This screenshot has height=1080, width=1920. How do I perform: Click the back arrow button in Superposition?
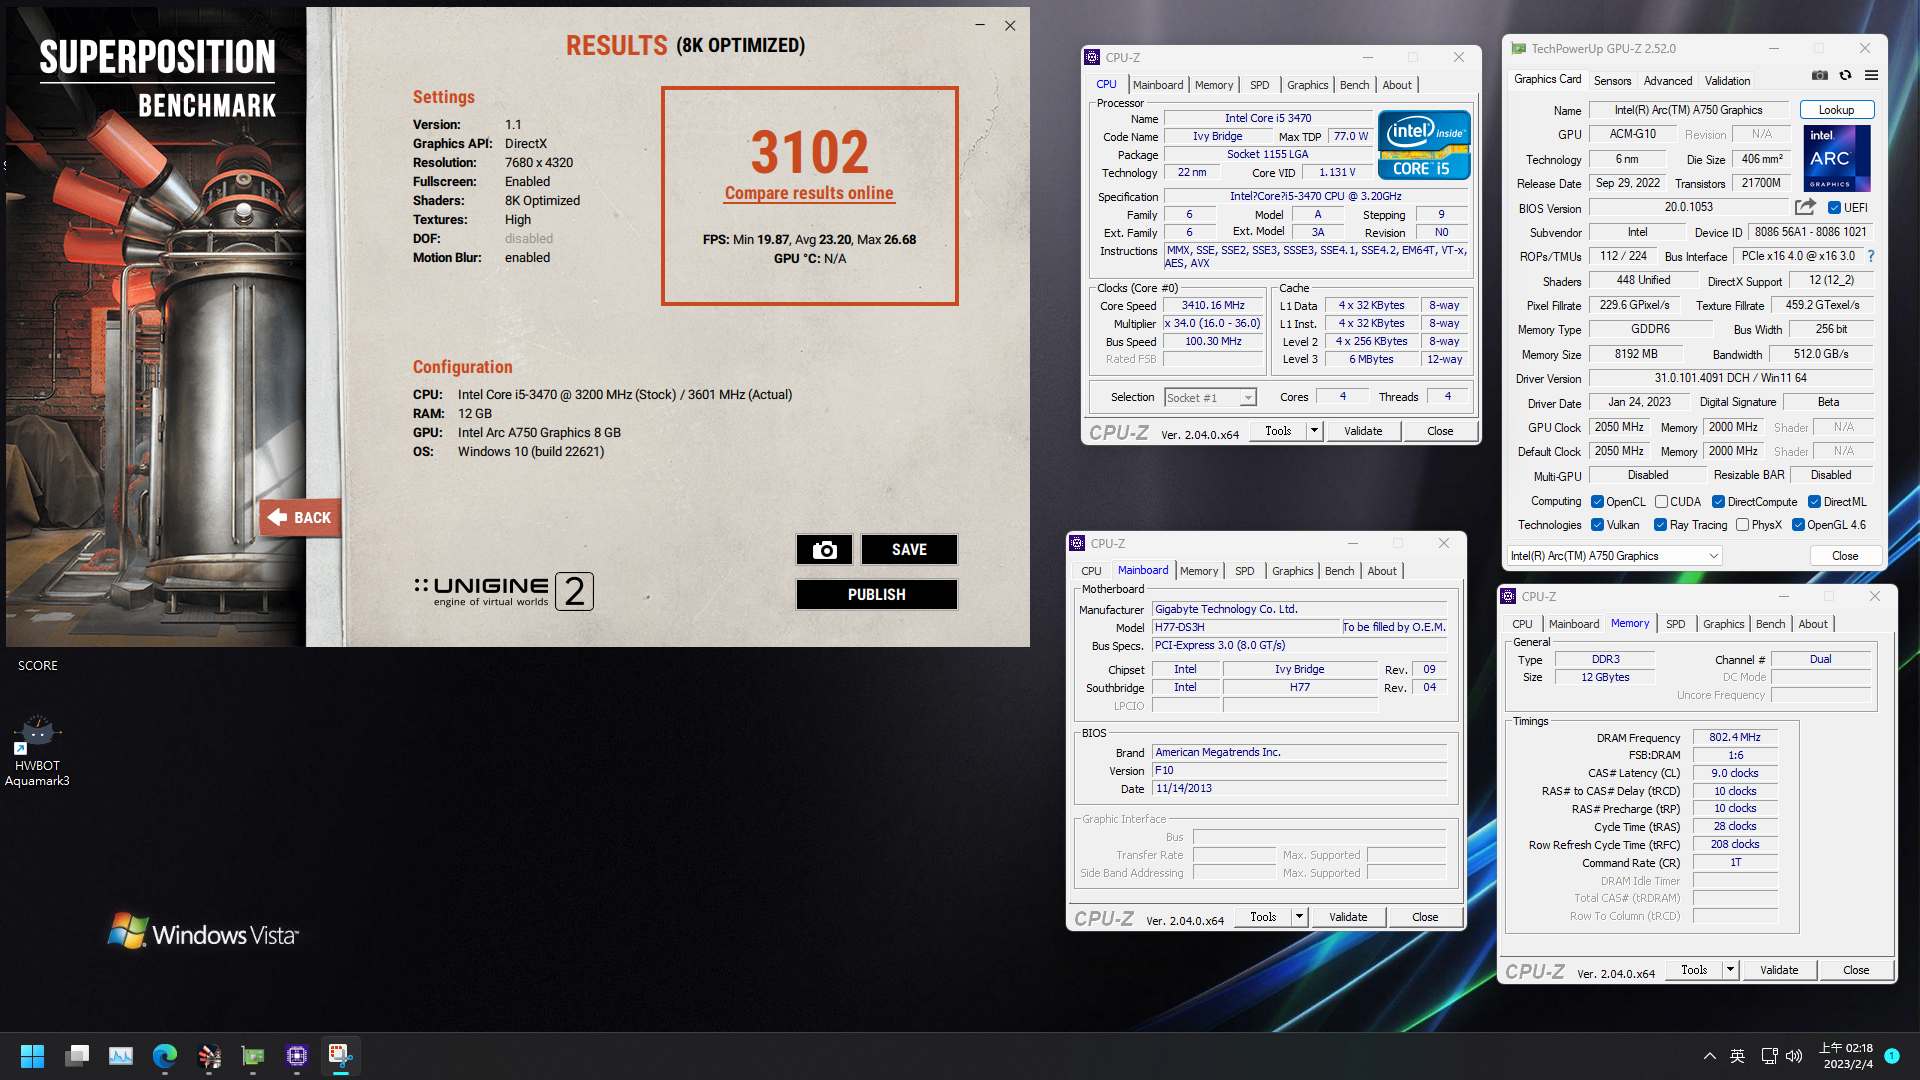coord(300,517)
